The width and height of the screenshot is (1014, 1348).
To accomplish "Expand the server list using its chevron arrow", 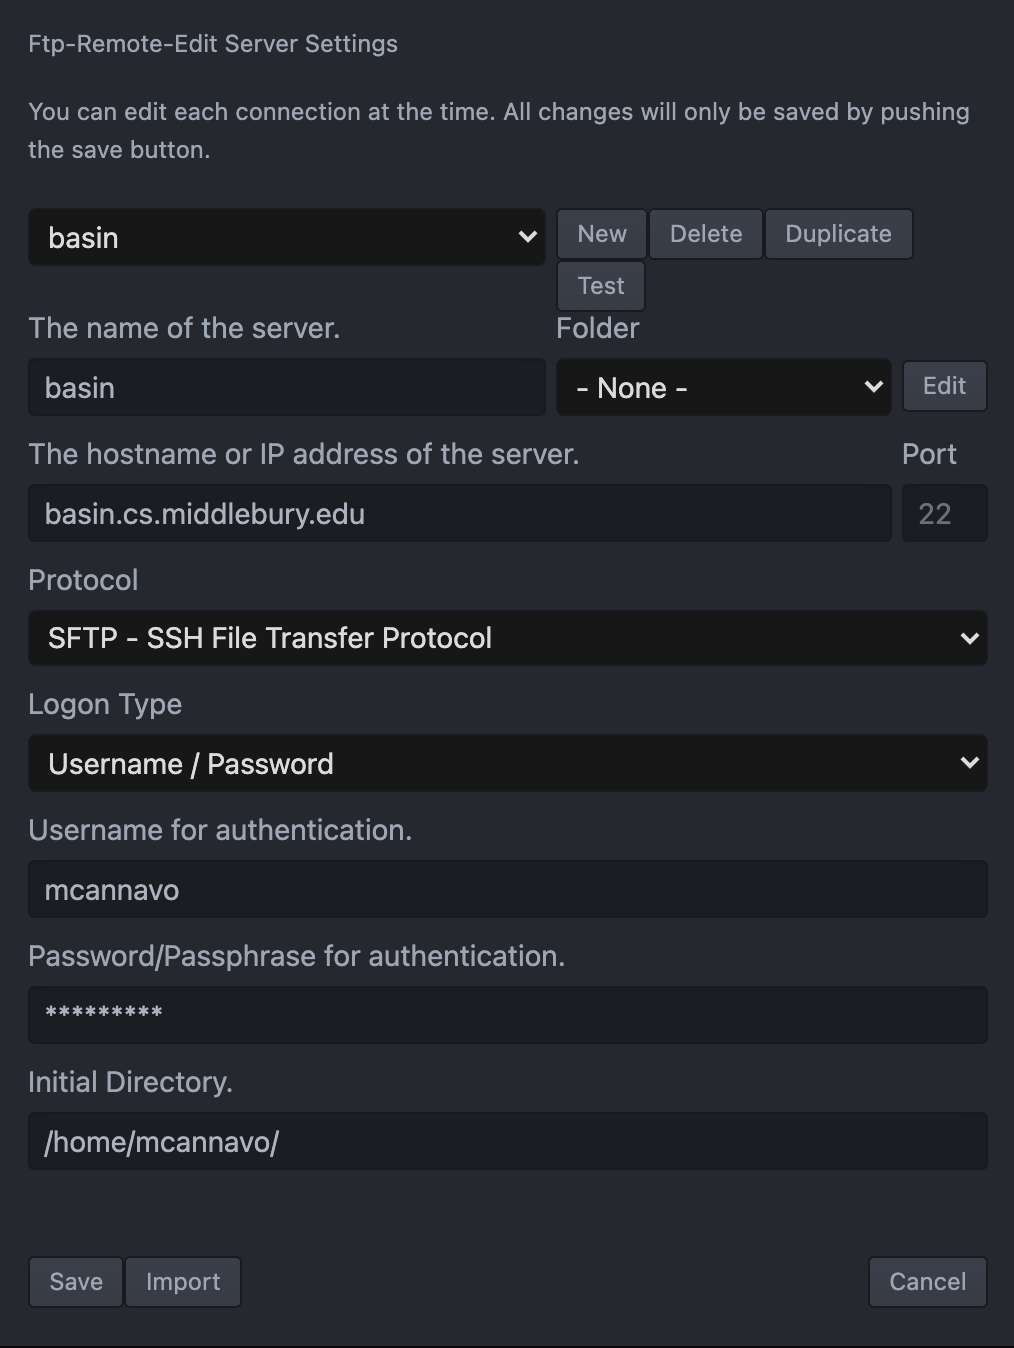I will click(527, 237).
